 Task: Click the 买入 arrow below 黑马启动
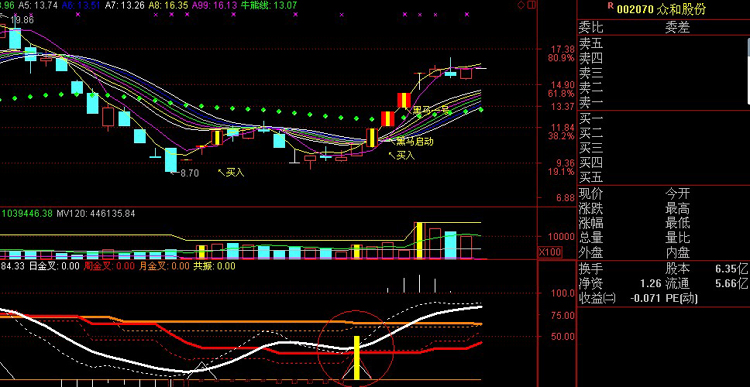(401, 155)
